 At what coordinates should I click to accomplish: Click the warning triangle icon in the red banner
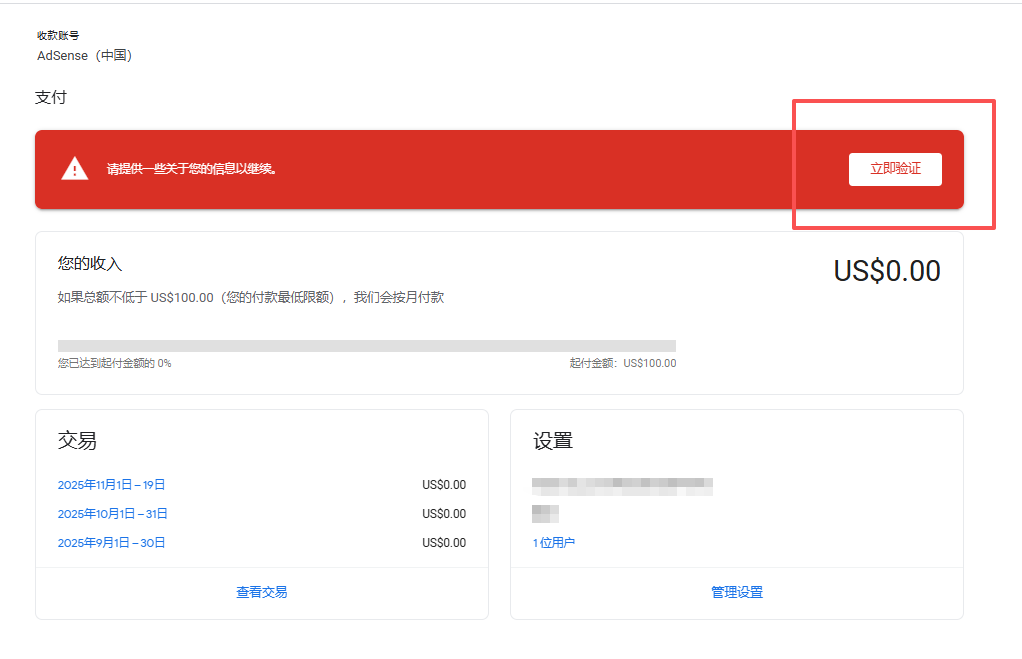click(73, 168)
